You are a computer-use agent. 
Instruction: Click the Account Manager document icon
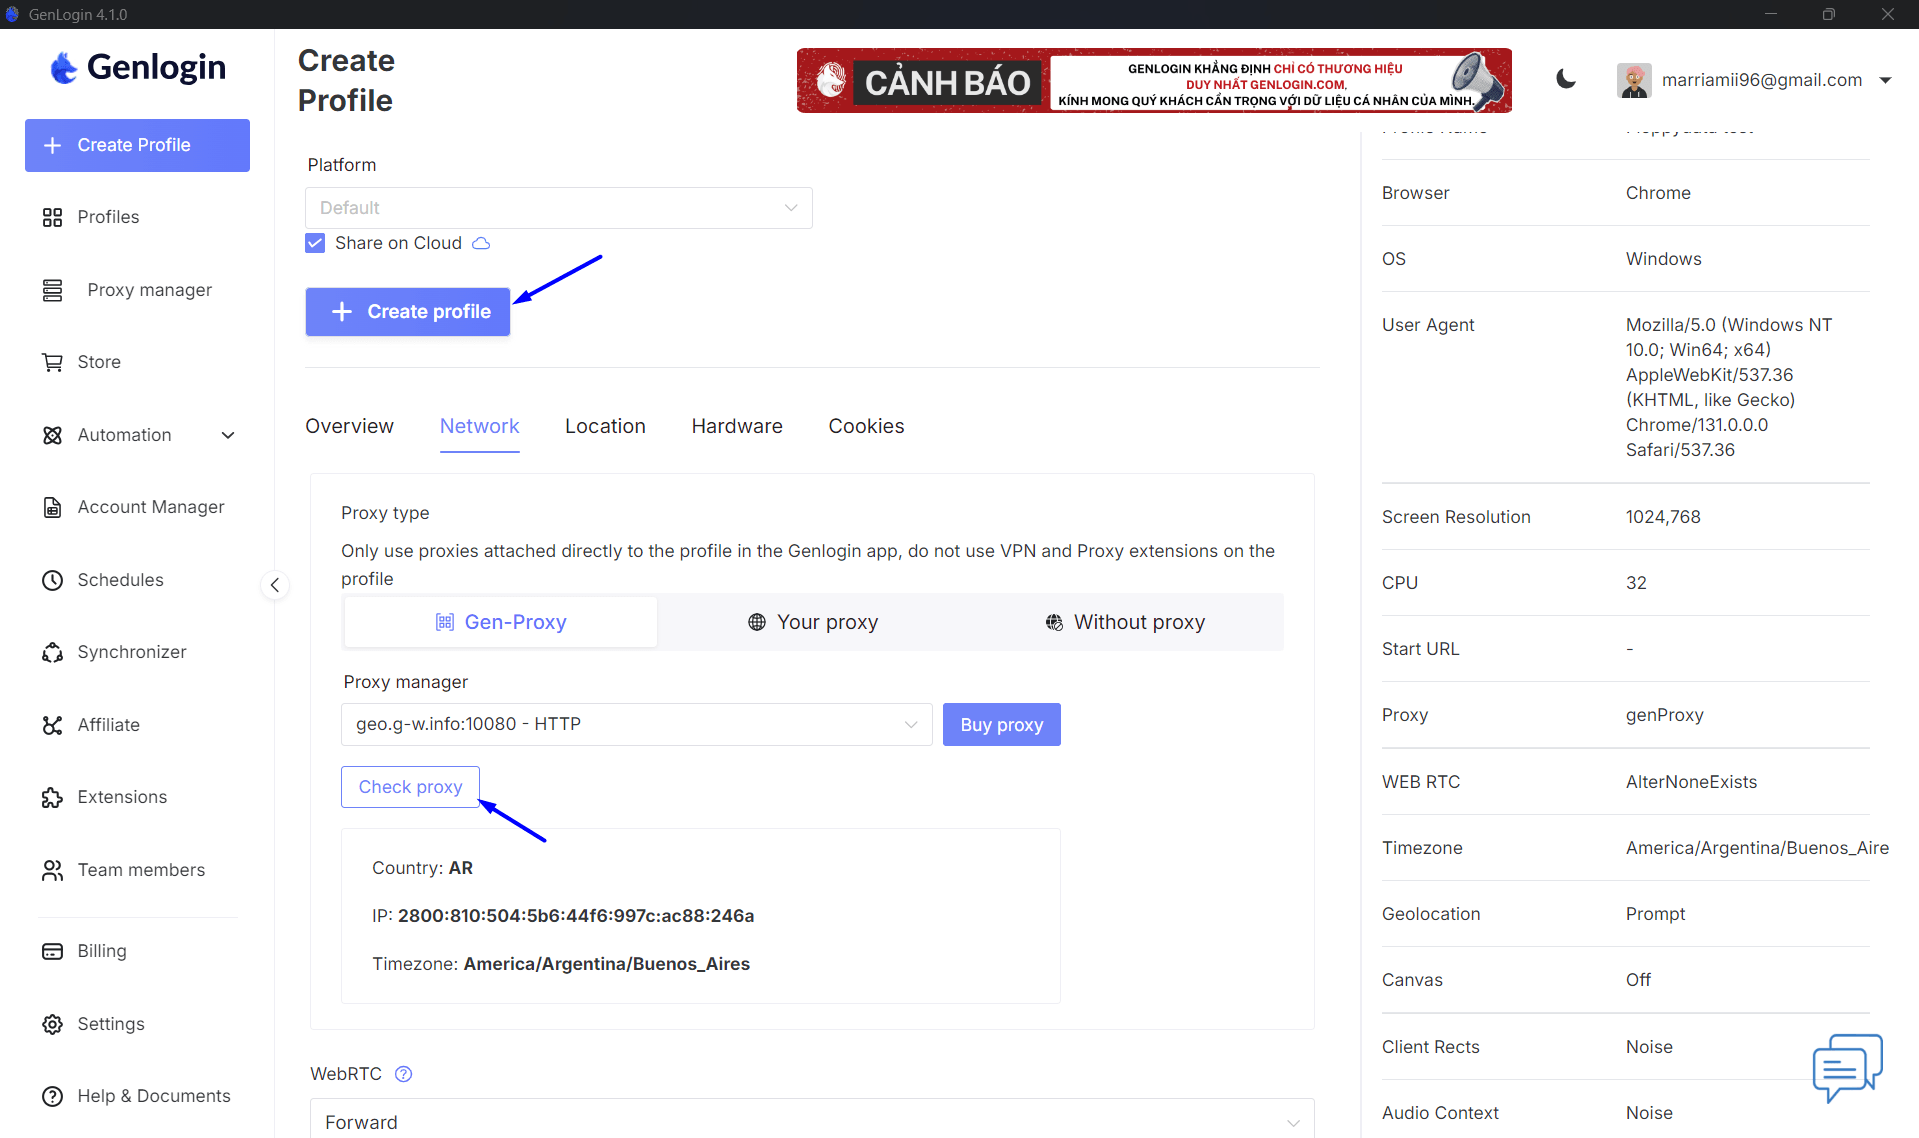52,507
